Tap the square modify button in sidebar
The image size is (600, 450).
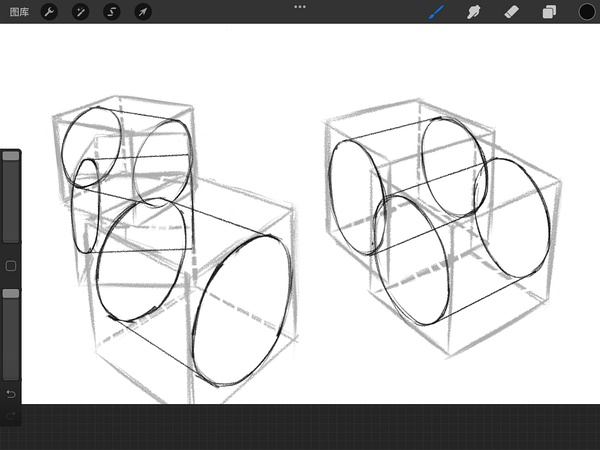coord(11,266)
